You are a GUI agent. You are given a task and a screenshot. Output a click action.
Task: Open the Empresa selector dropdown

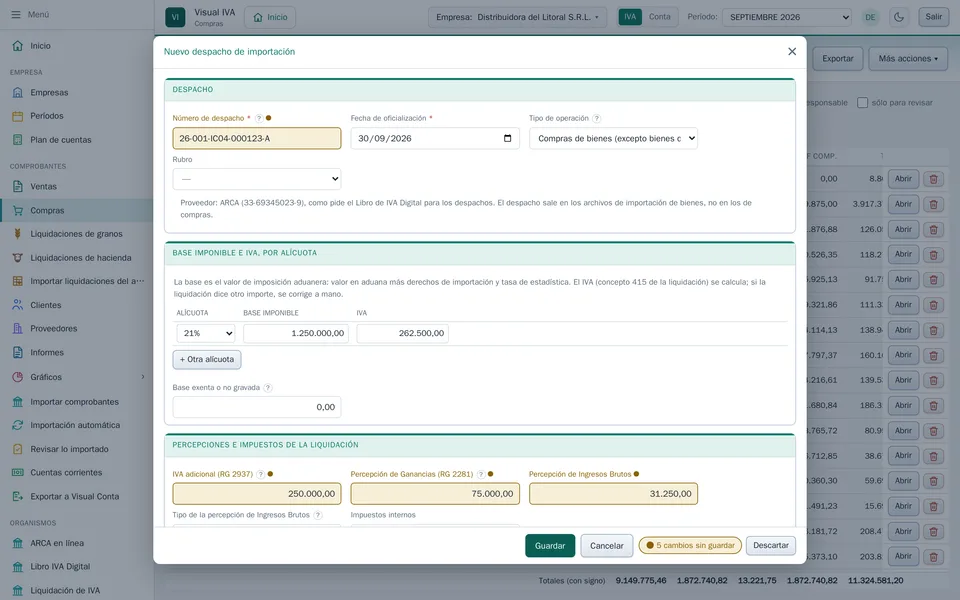pyautogui.click(x=517, y=17)
